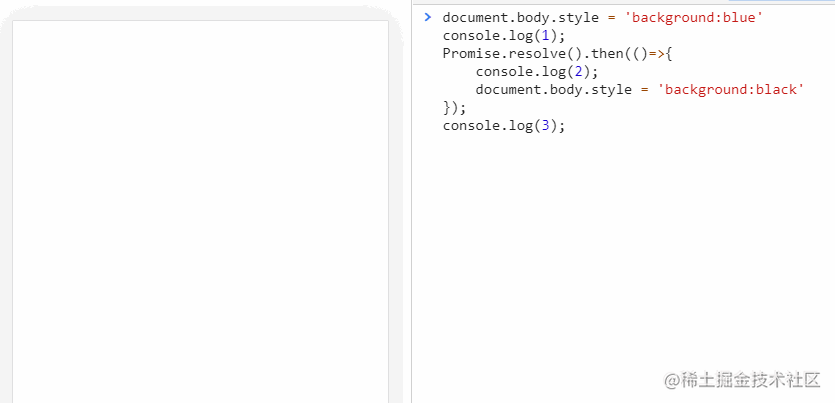Click the line setting 'background:black'

640,89
